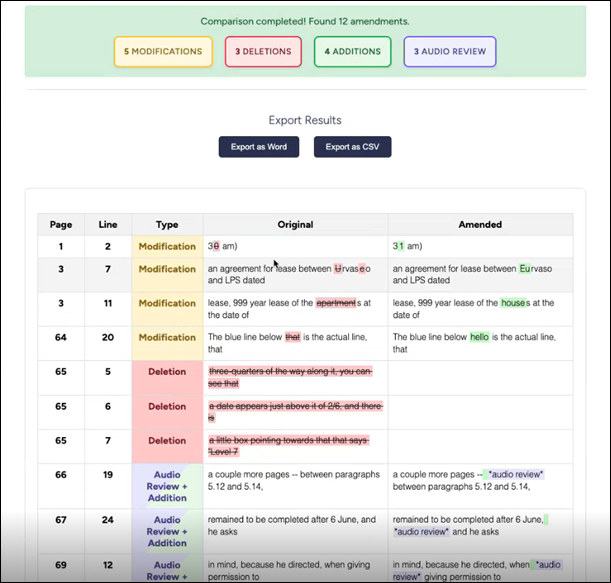
Task: Click original text 'remained to be completed after 6 June, and'
Action: [x=292, y=525]
